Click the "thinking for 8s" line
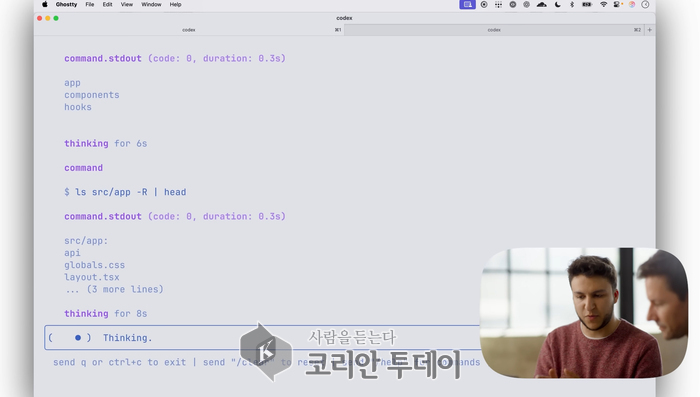 click(105, 313)
